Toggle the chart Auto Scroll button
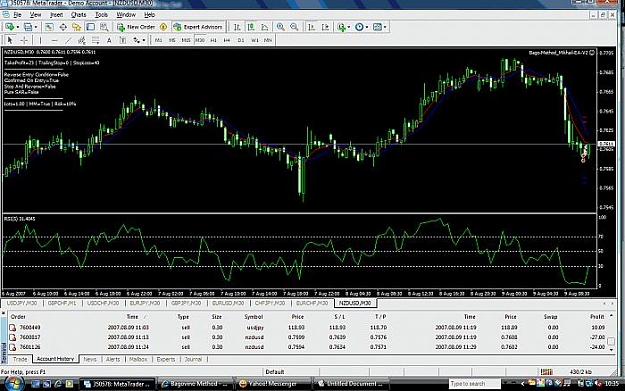 pos(312,27)
